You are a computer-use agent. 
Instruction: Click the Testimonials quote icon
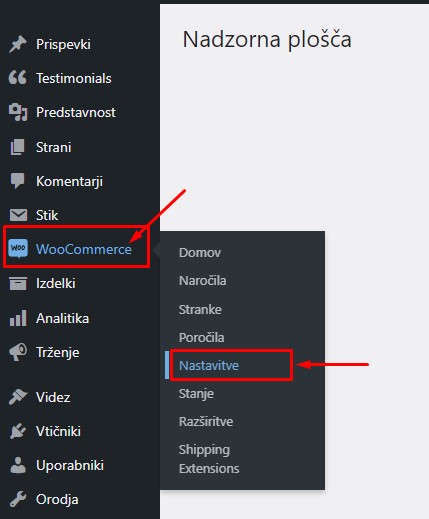tap(18, 77)
